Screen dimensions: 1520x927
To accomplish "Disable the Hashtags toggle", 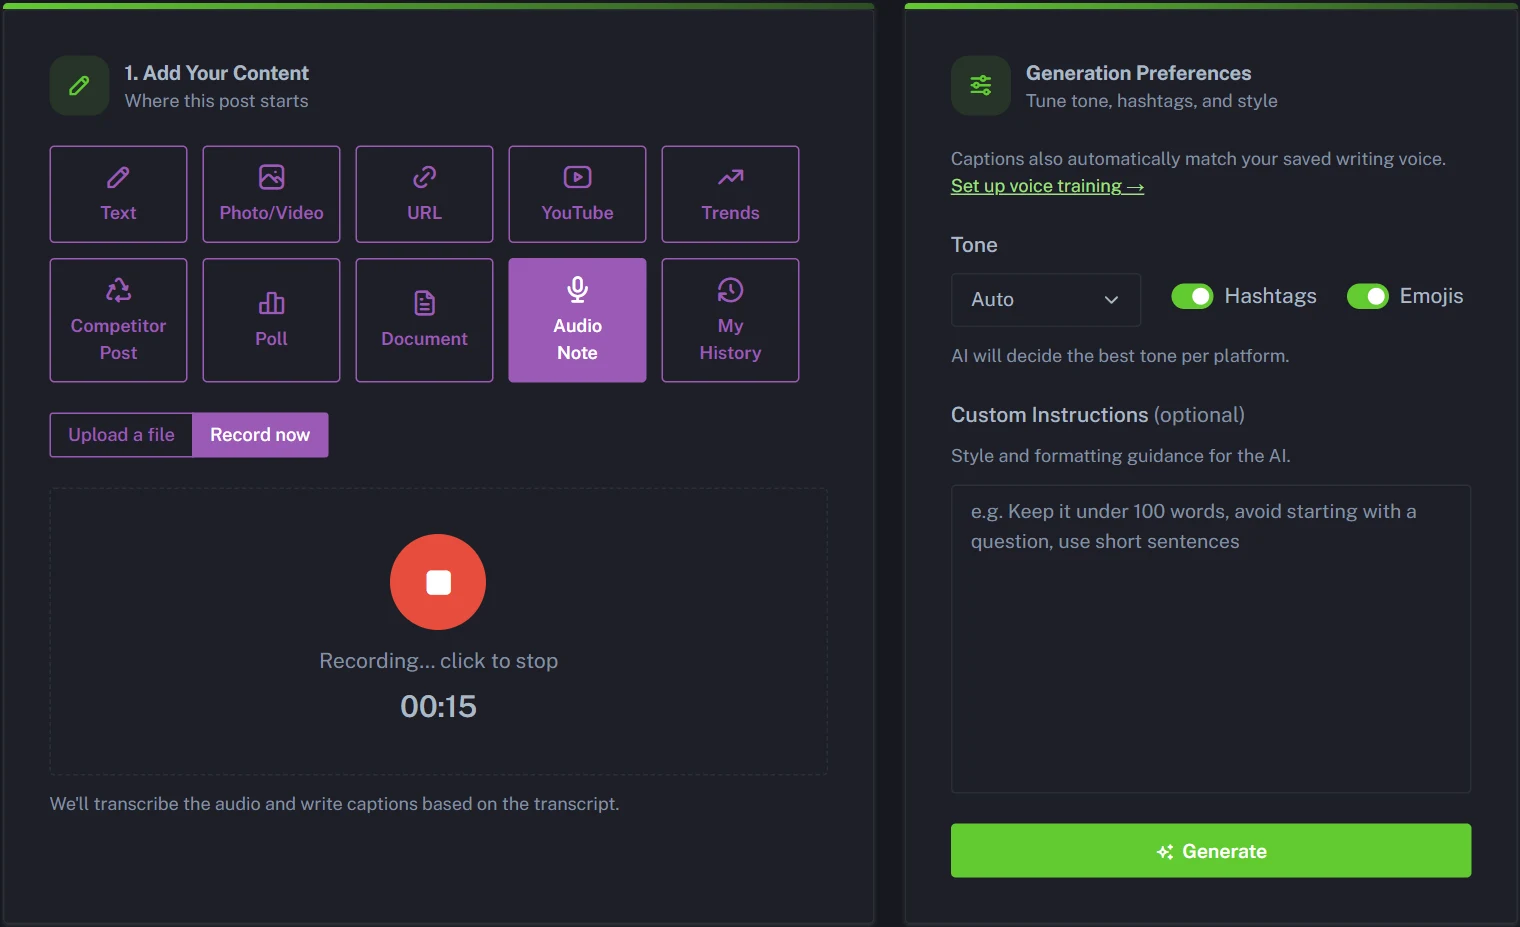I will (x=1192, y=296).
